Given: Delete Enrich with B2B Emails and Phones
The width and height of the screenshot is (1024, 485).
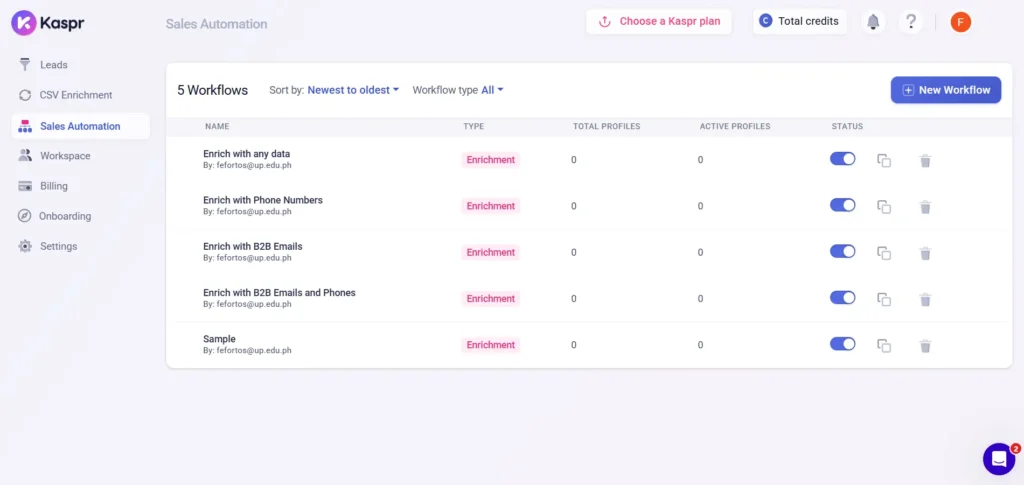Looking at the screenshot, I should (x=925, y=300).
